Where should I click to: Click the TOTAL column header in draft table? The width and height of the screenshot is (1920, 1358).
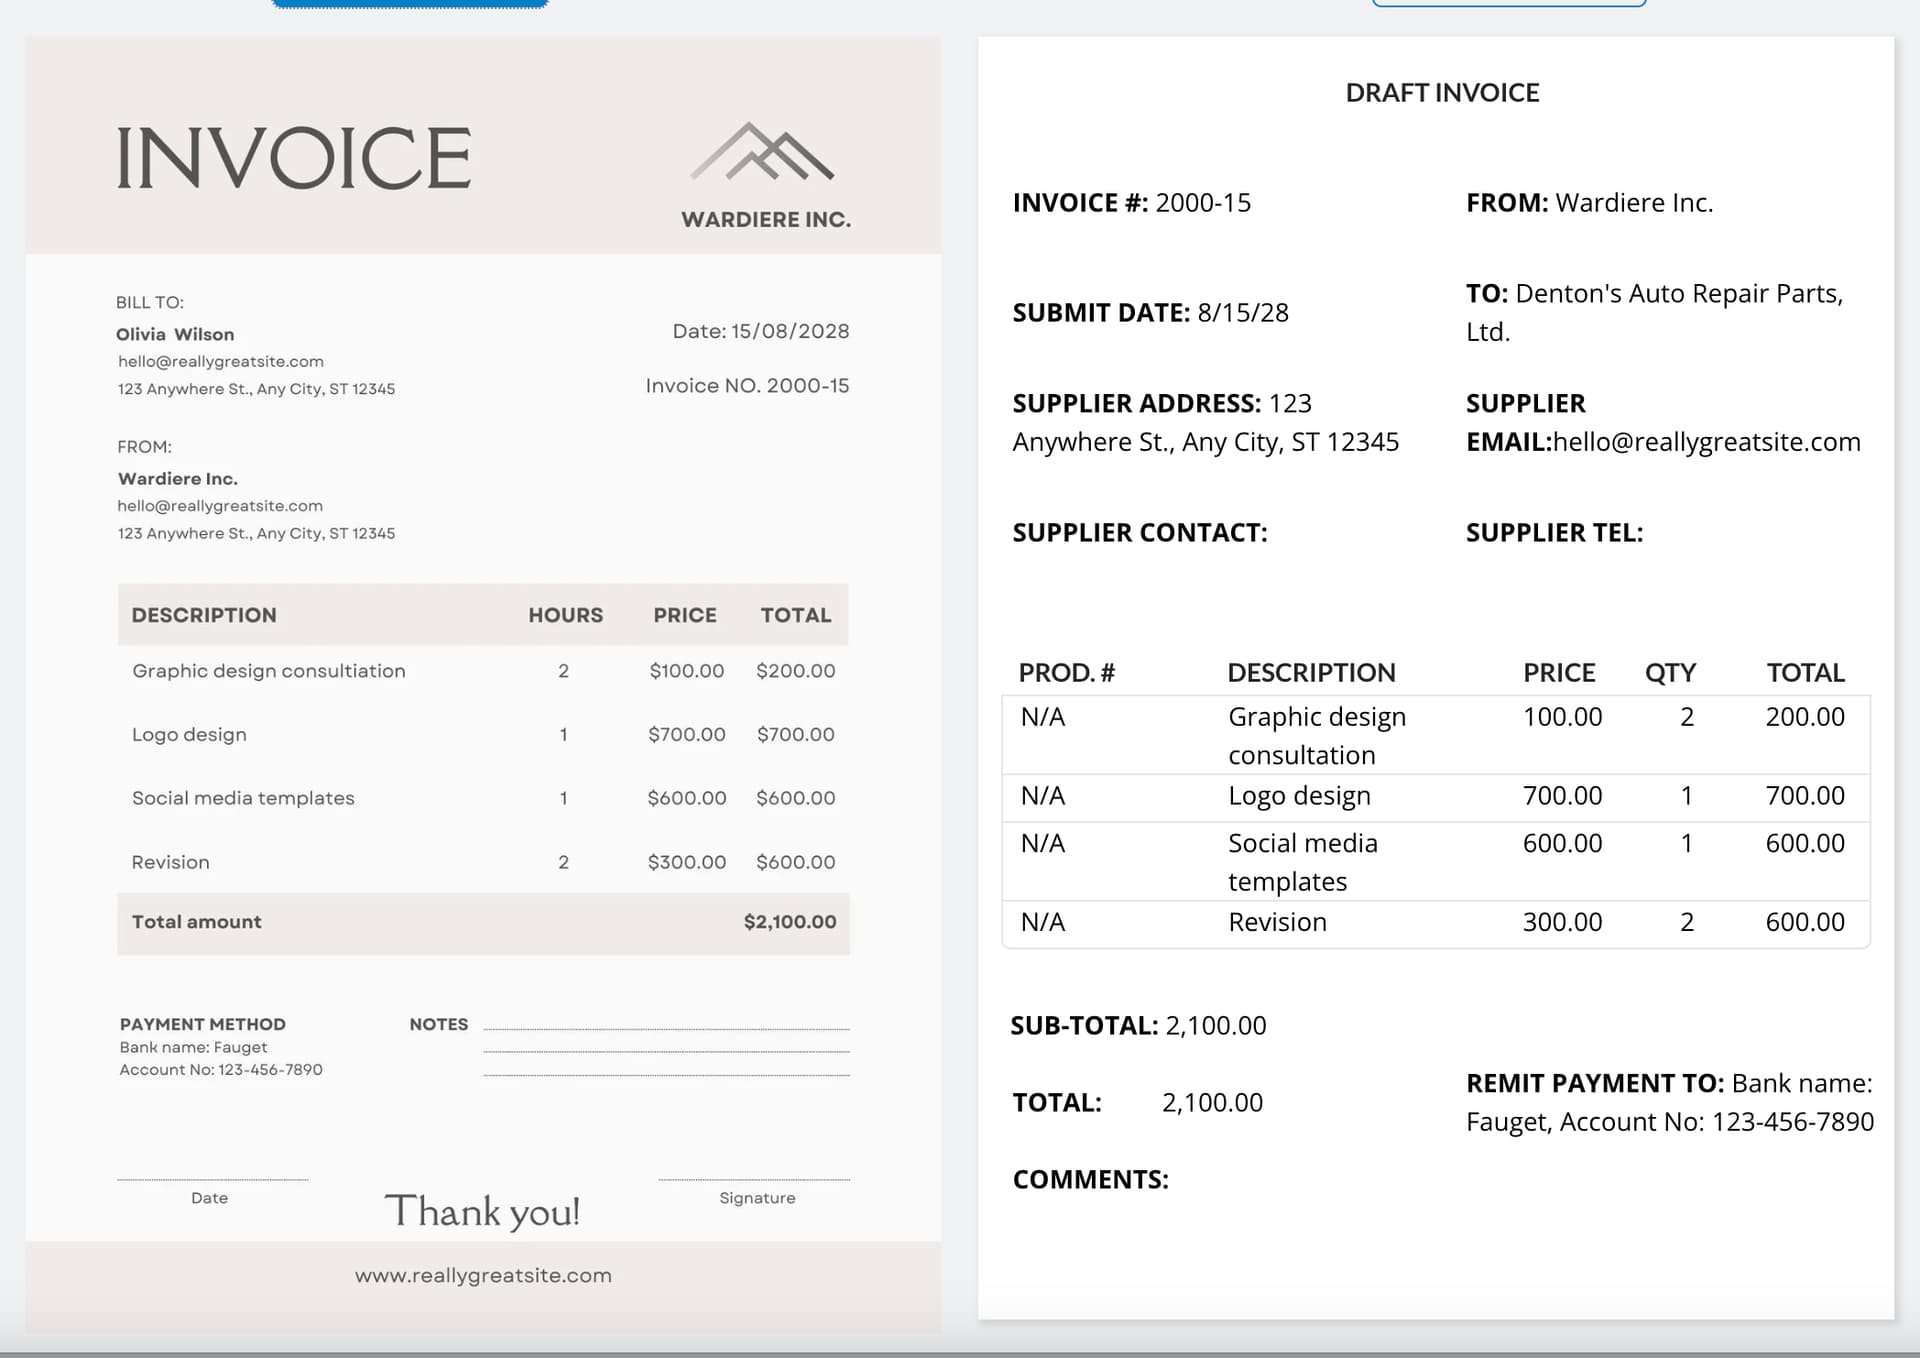pos(1804,673)
